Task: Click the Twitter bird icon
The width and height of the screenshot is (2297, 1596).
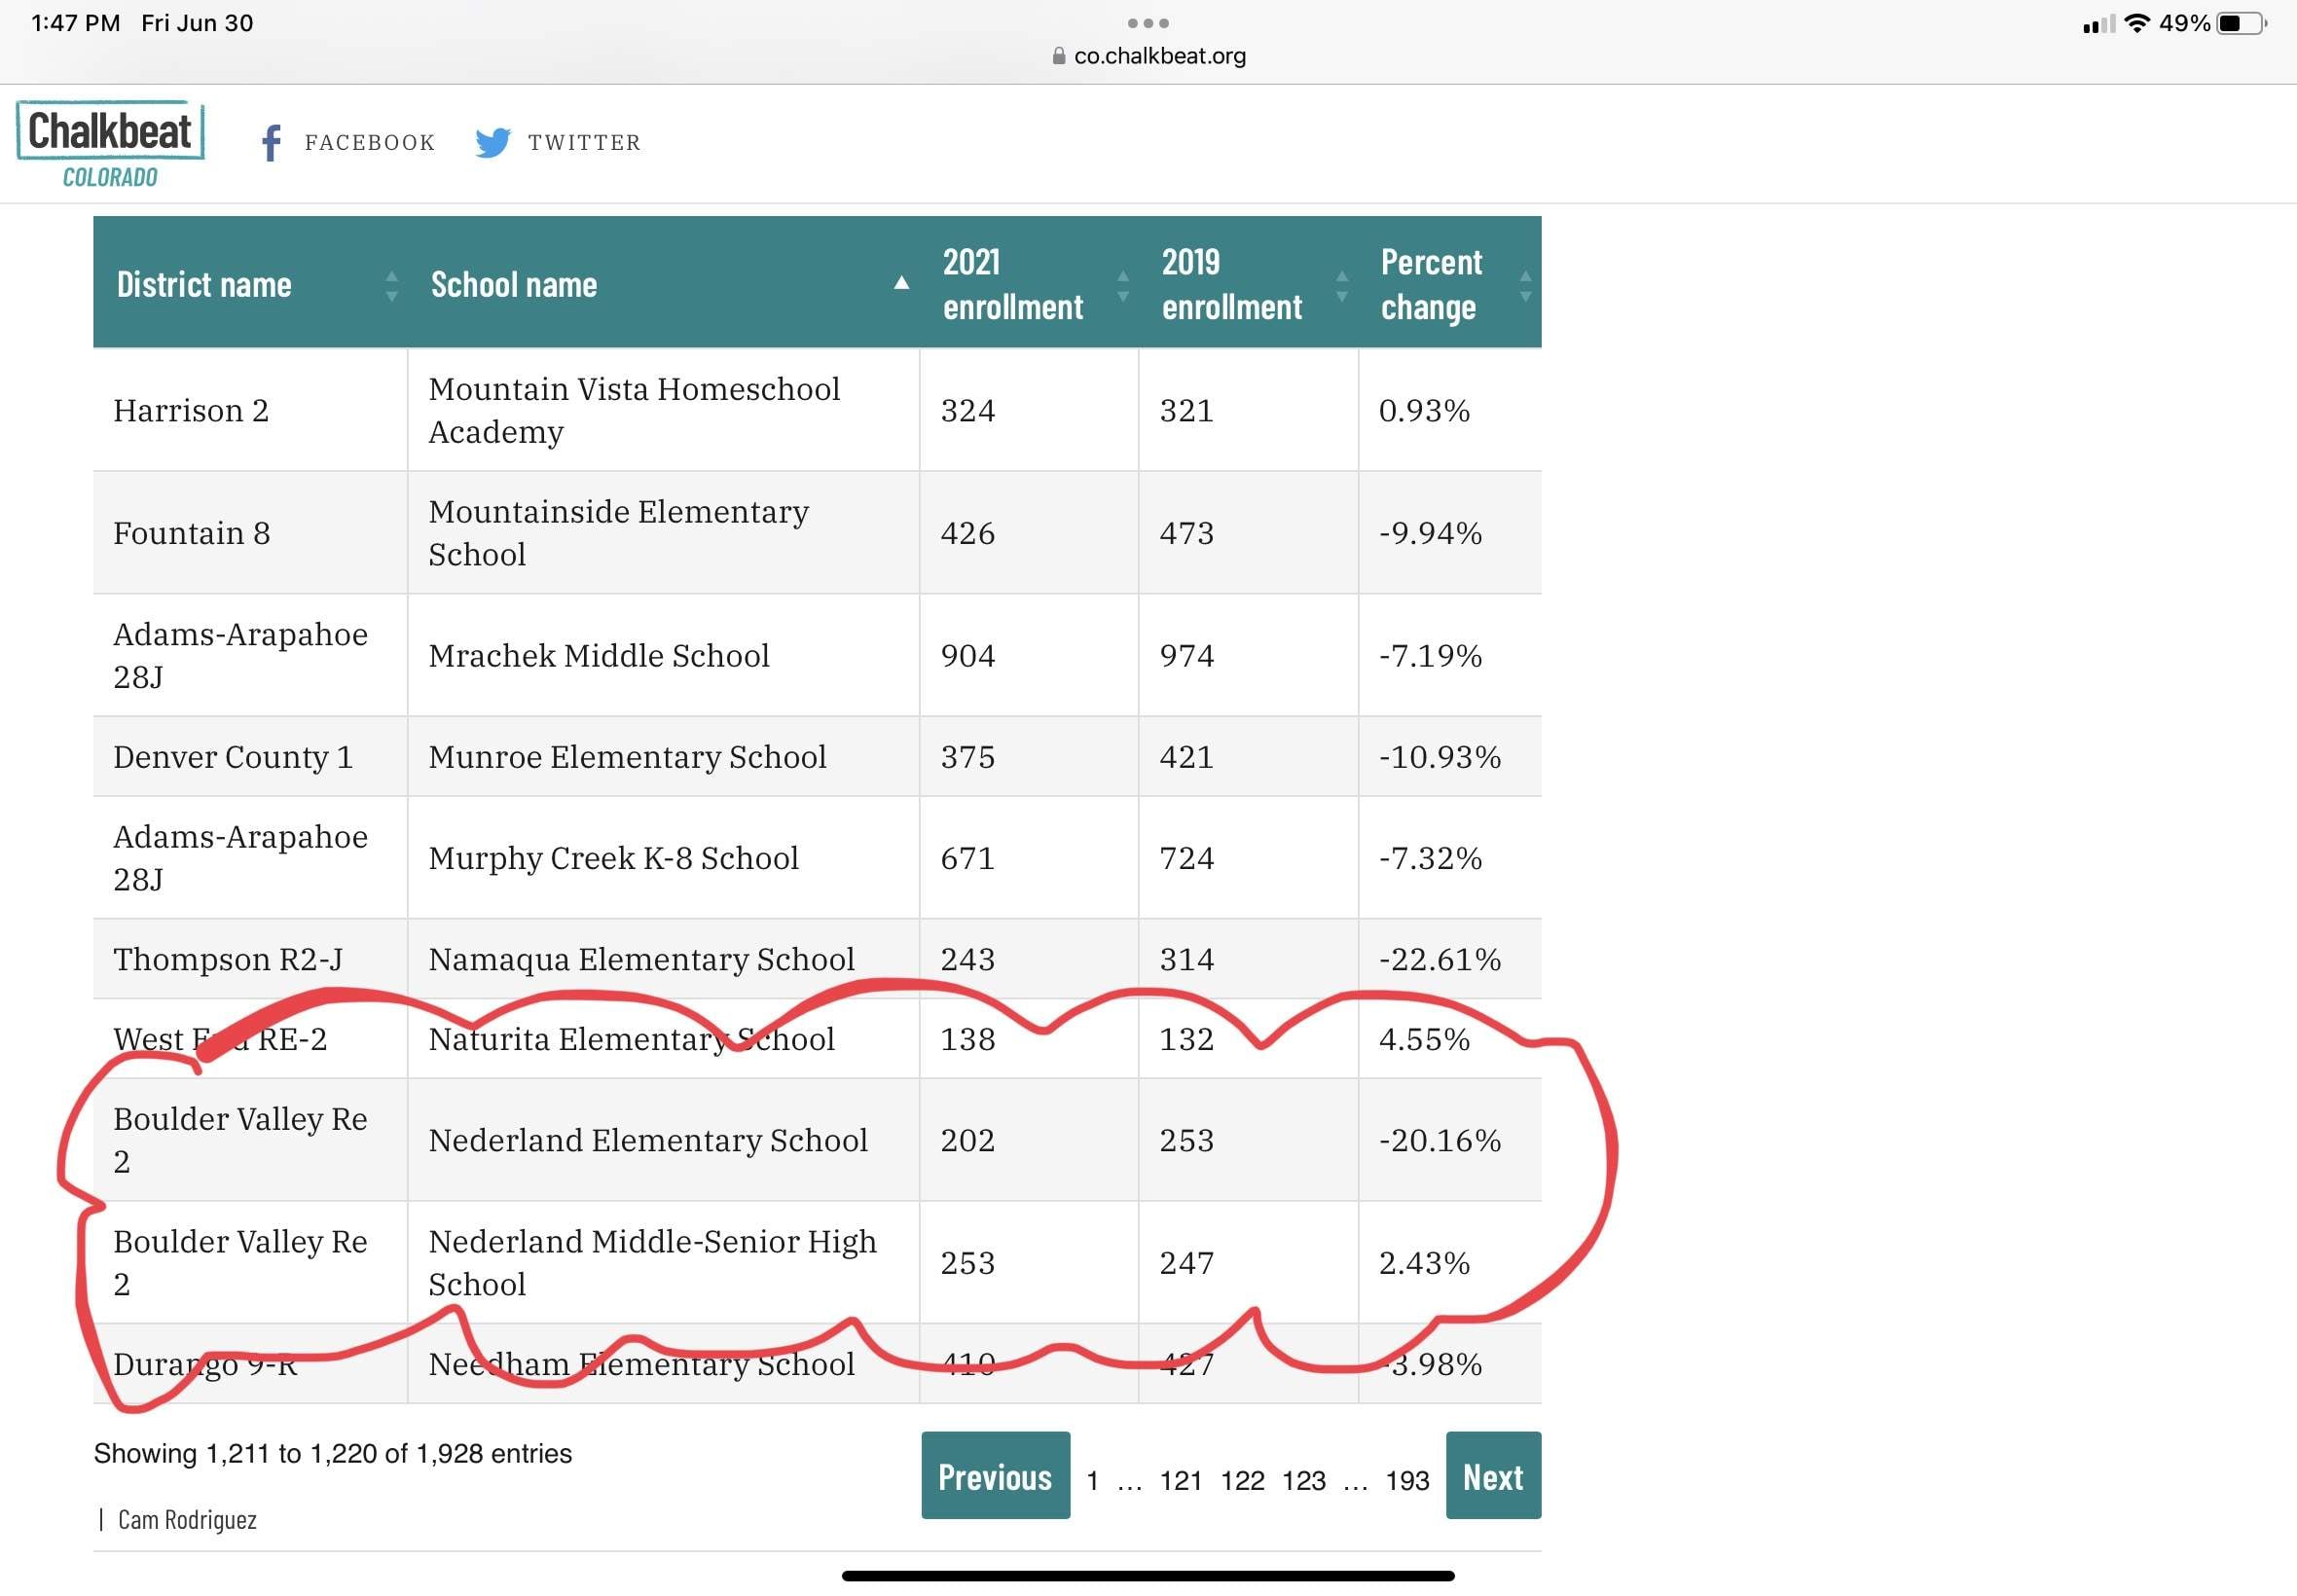Action: click(x=492, y=143)
